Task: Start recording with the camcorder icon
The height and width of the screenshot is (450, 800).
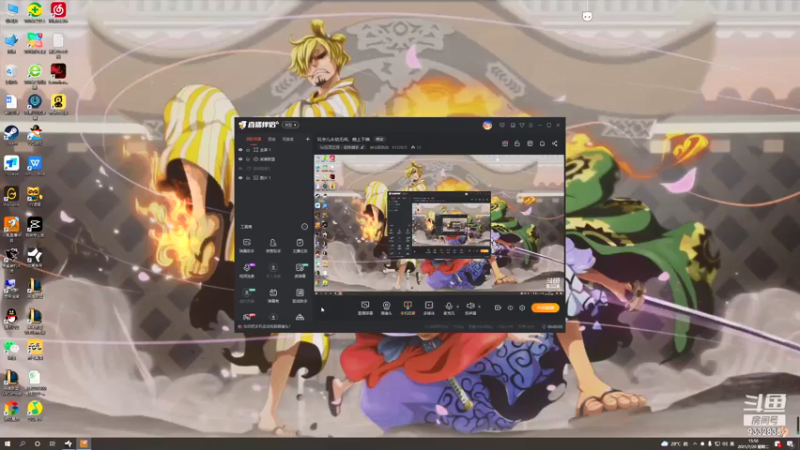Action: pos(497,308)
